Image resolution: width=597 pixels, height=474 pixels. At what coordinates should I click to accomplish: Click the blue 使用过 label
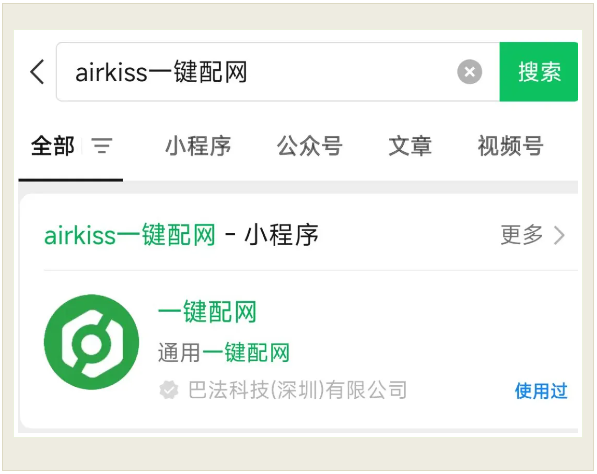[541, 391]
